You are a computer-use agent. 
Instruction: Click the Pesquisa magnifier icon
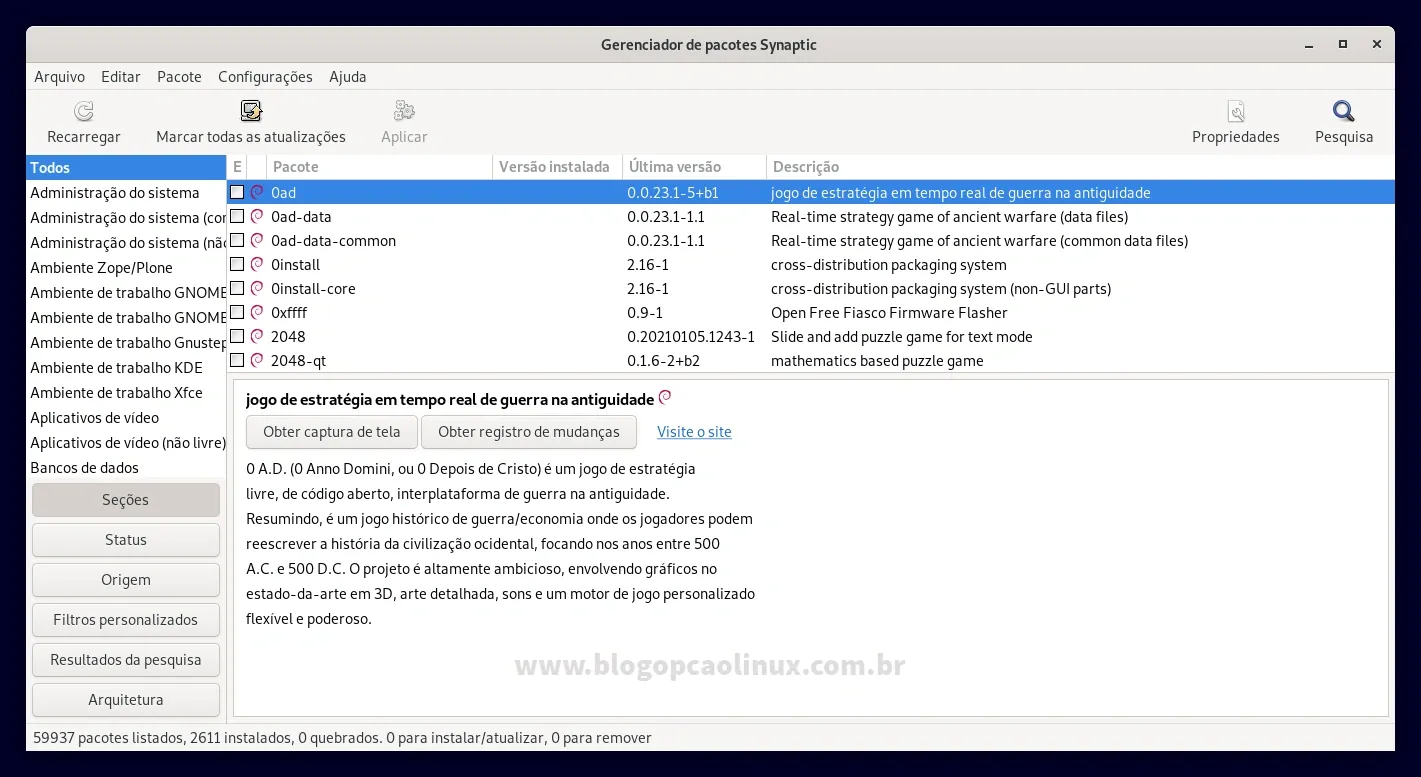coord(1344,111)
